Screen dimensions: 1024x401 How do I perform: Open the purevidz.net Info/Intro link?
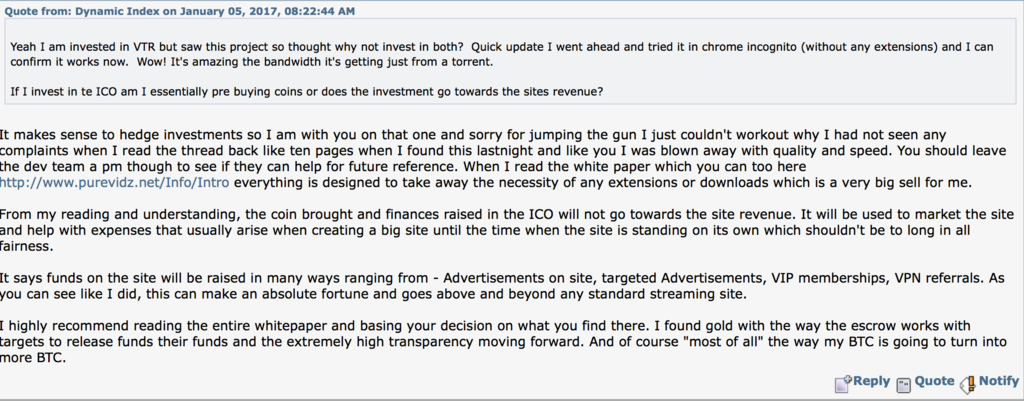pos(114,183)
